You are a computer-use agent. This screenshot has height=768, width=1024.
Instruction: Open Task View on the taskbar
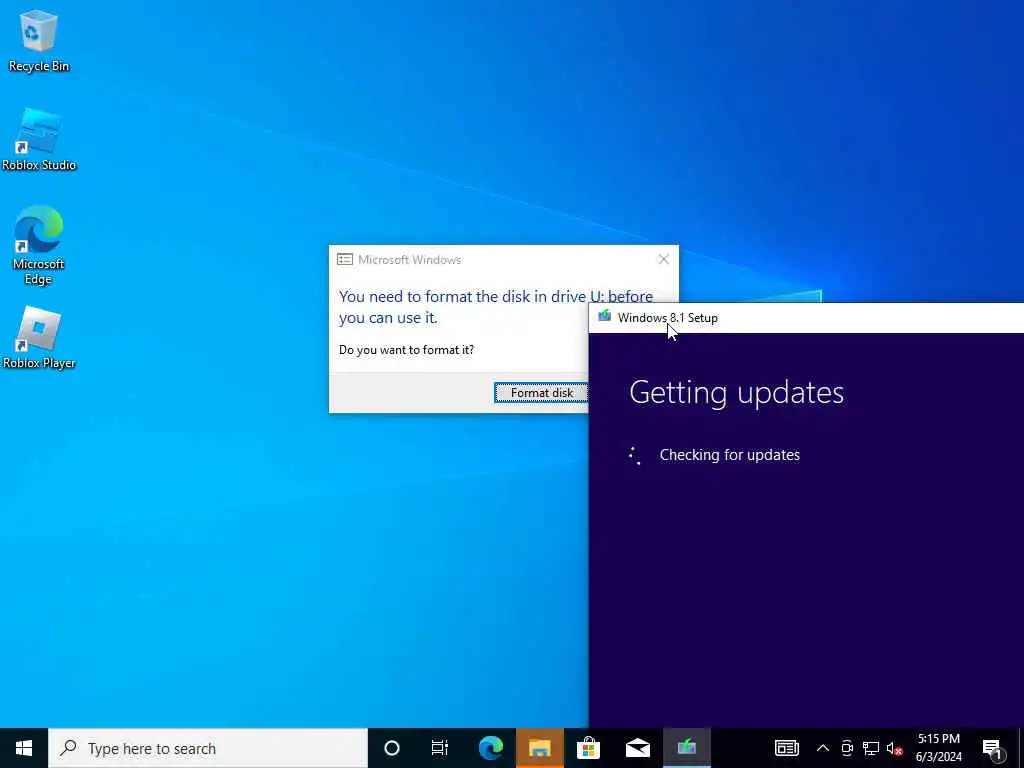pos(440,748)
